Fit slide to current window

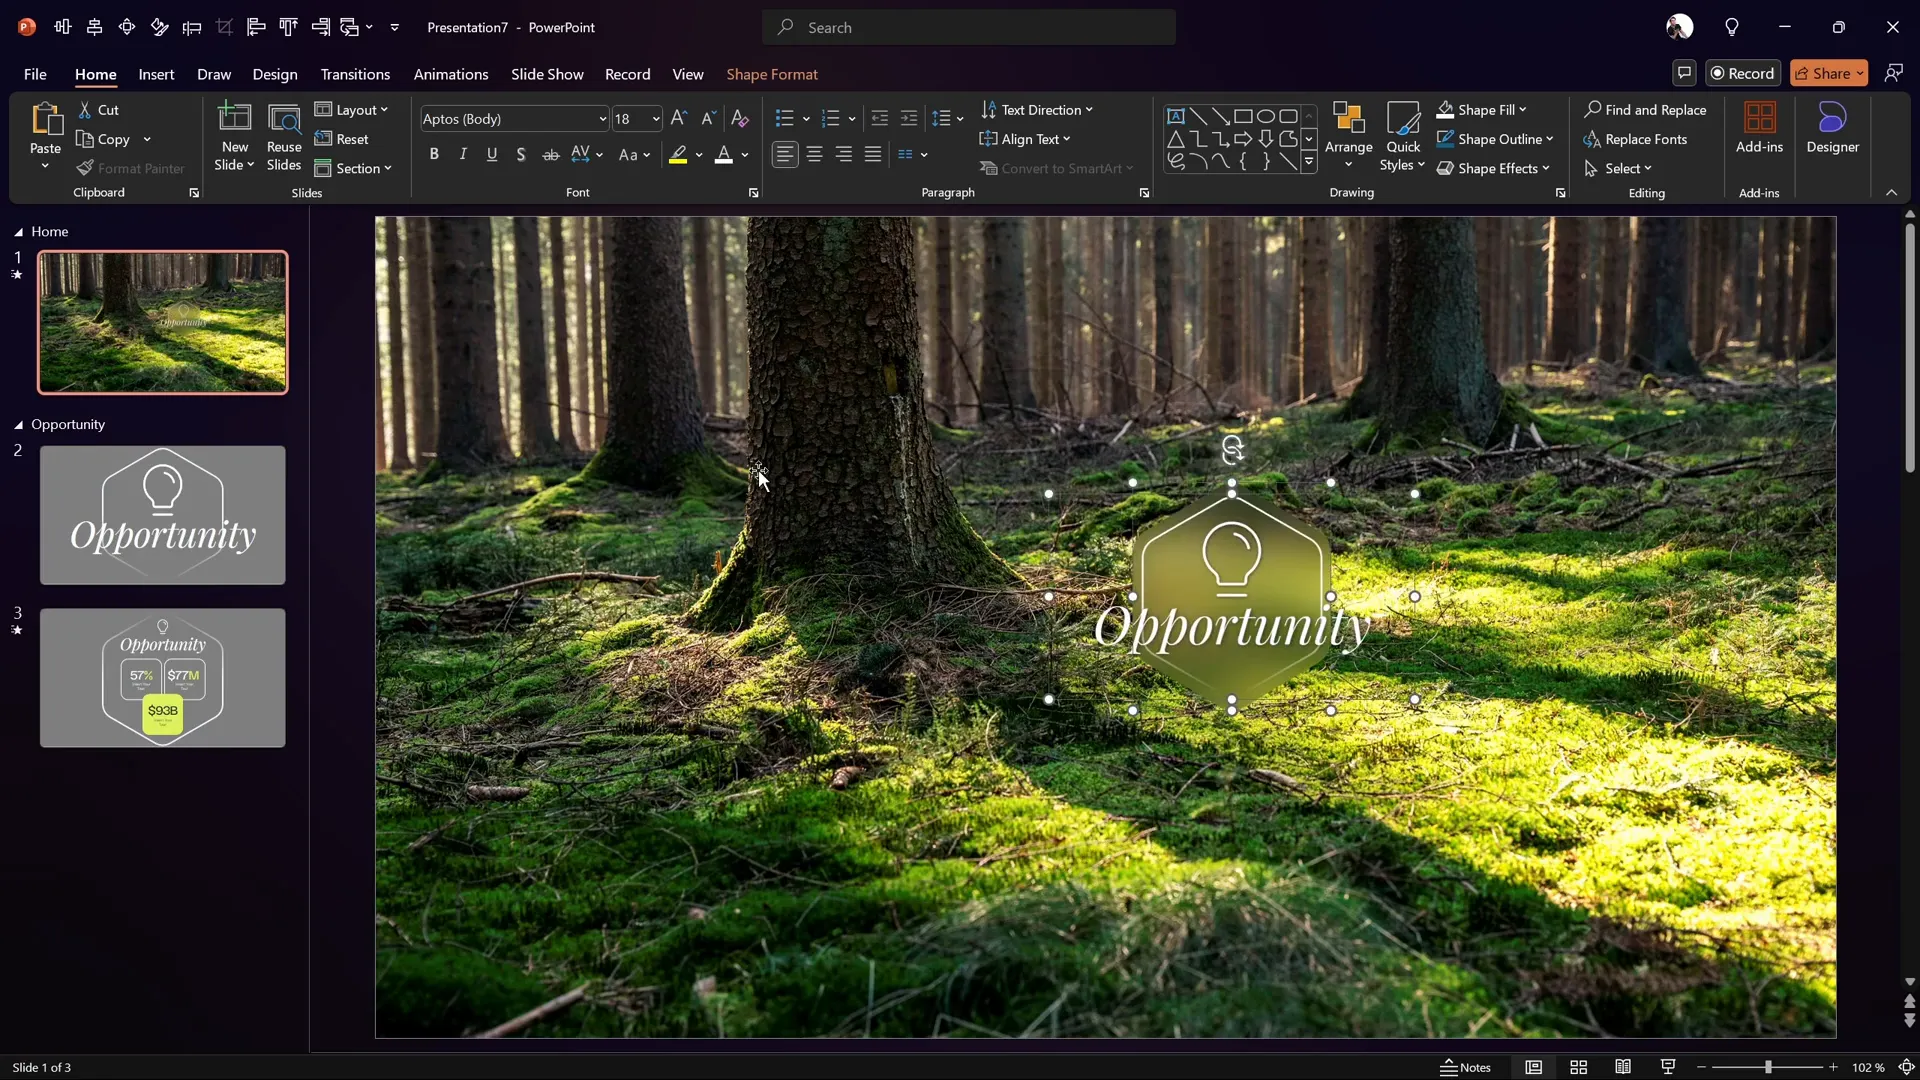(x=1906, y=1067)
